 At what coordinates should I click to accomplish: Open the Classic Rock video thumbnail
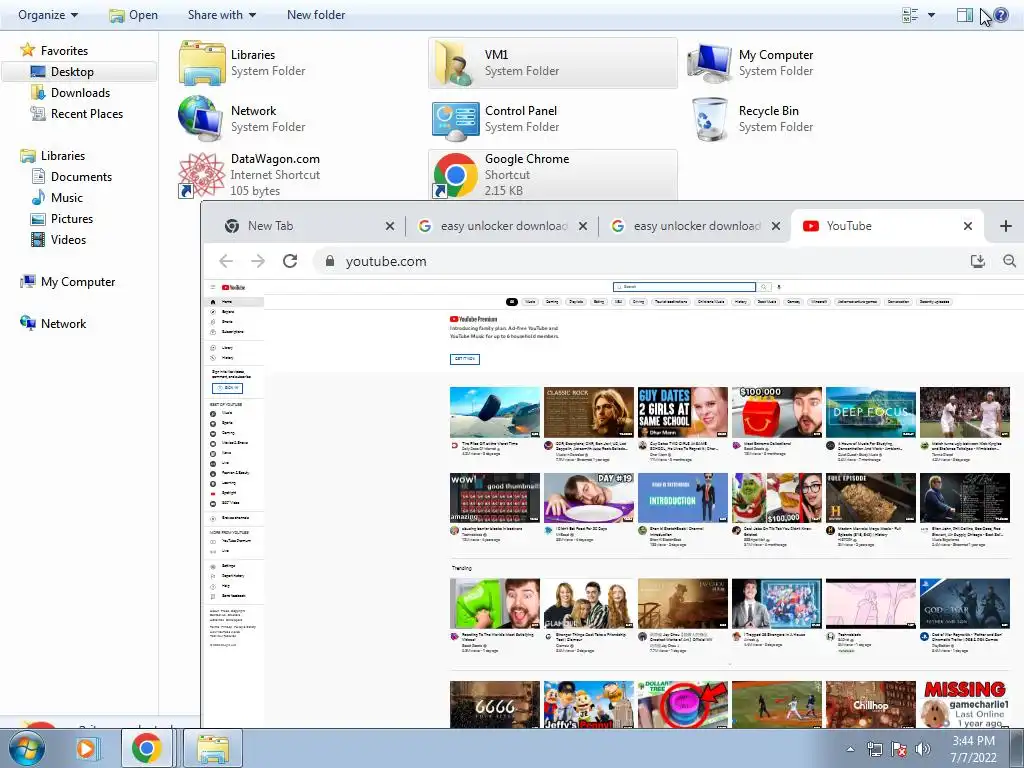588,412
